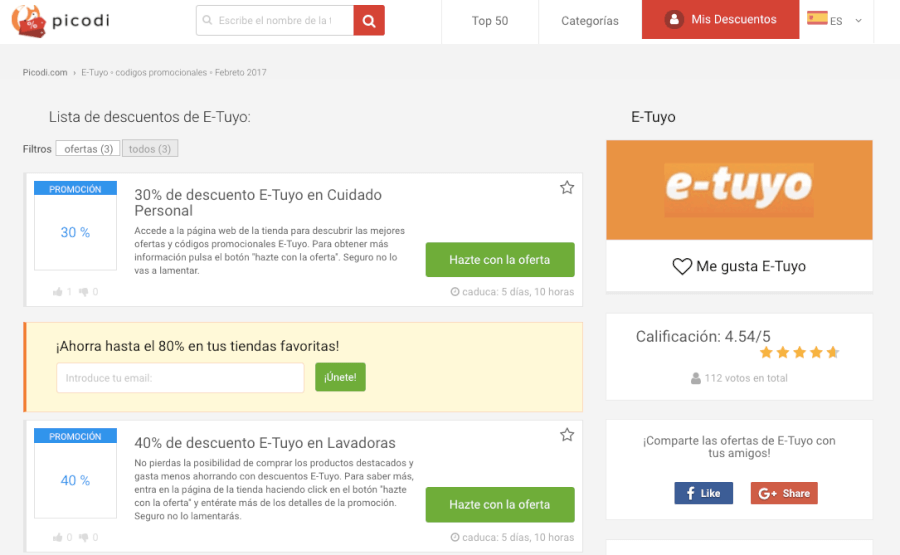900x555 pixels.
Task: Click the Picodi.com breadcrumb link
Action: 45,73
